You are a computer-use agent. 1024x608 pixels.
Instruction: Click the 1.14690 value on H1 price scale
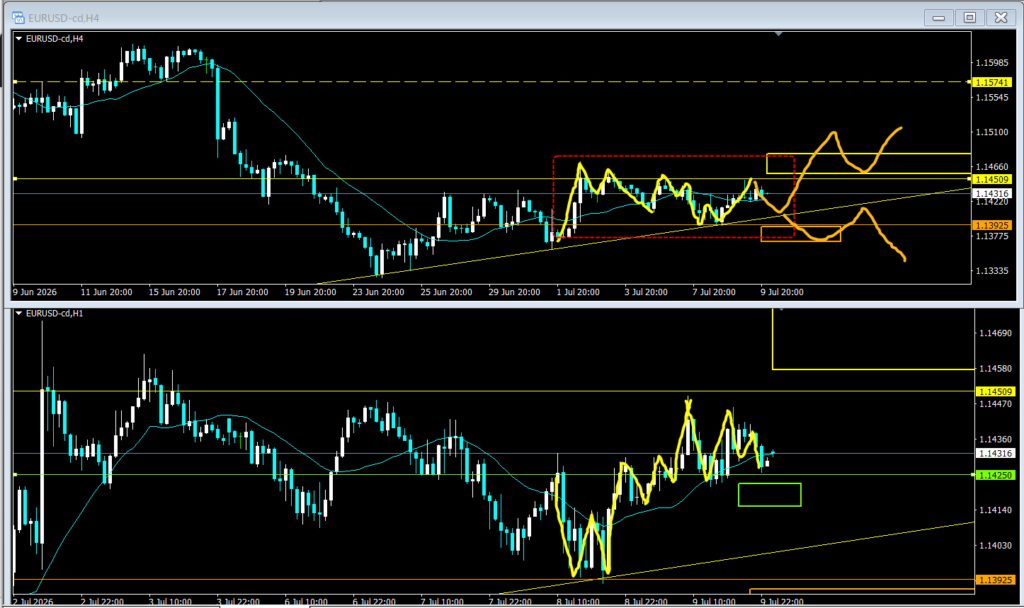tap(995, 333)
